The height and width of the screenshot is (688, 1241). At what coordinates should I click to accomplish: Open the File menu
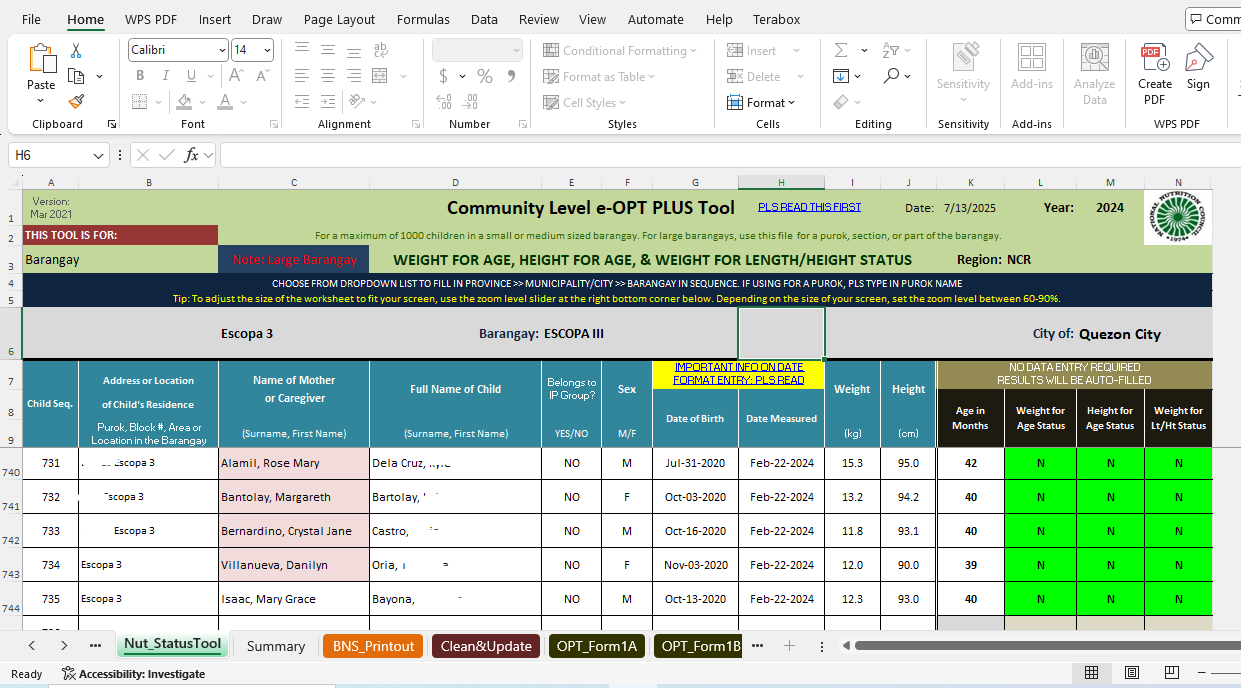pos(31,19)
